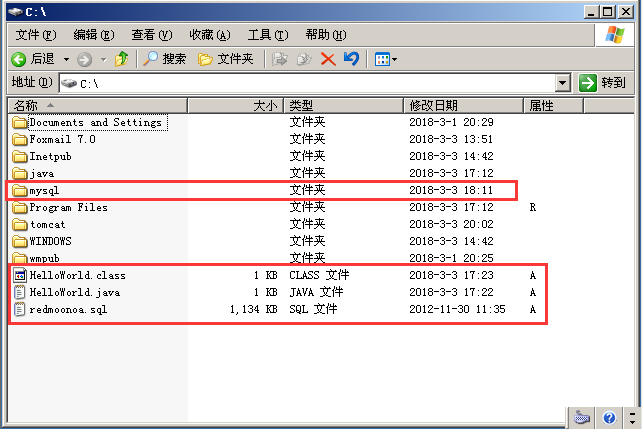Select the mysql folder icon
The height and width of the screenshot is (429, 643).
(19, 190)
